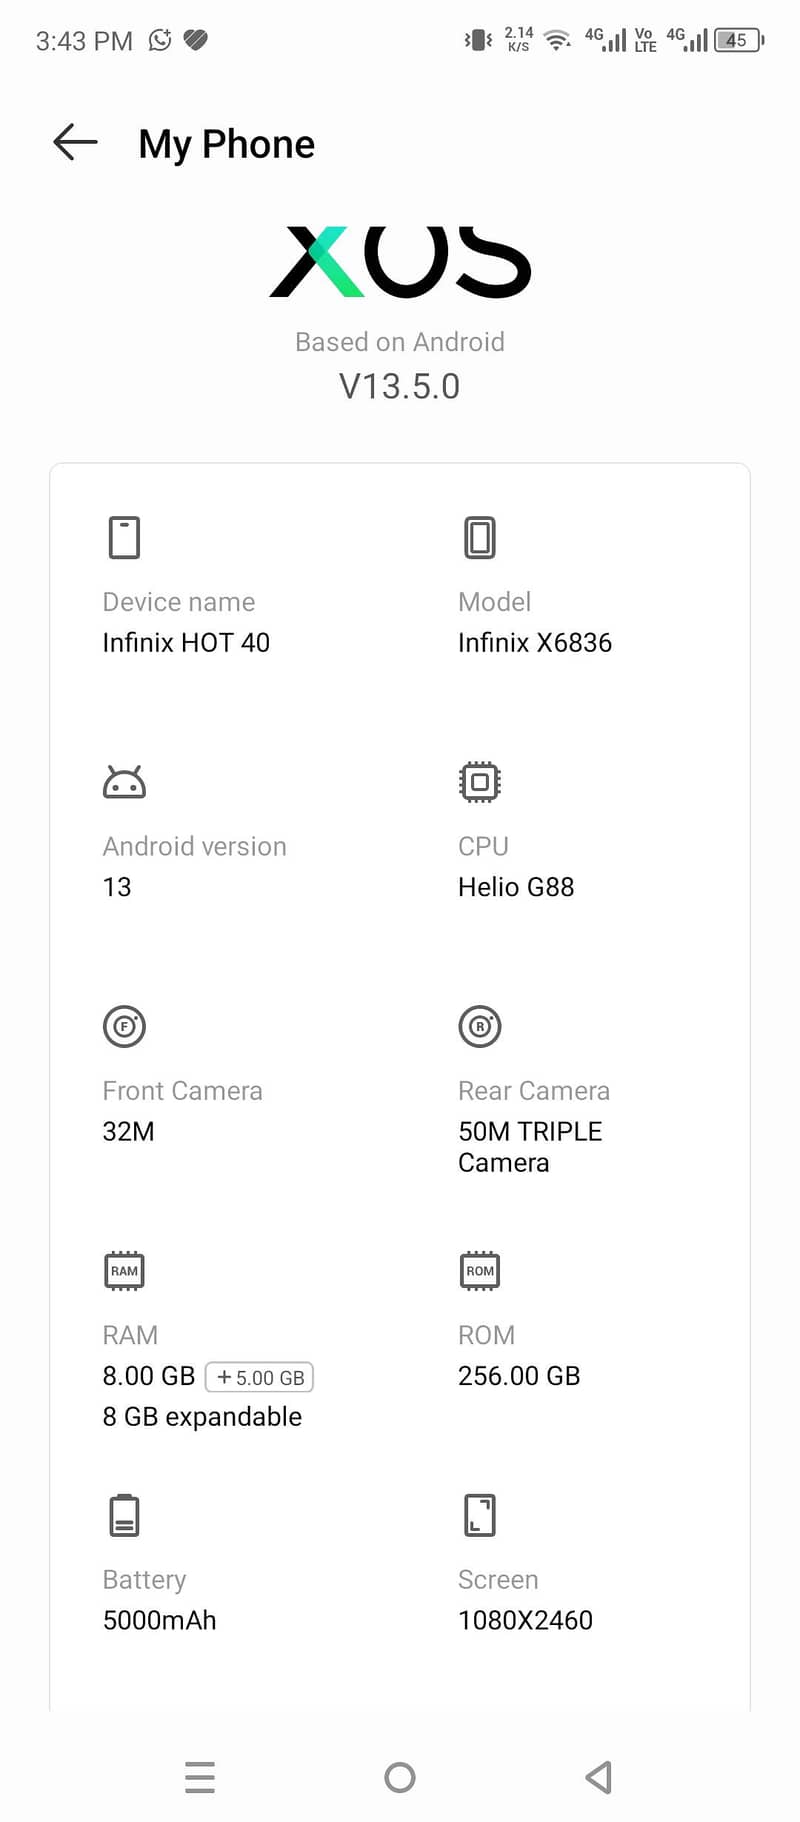Tap the Android version robot icon

coord(124,782)
